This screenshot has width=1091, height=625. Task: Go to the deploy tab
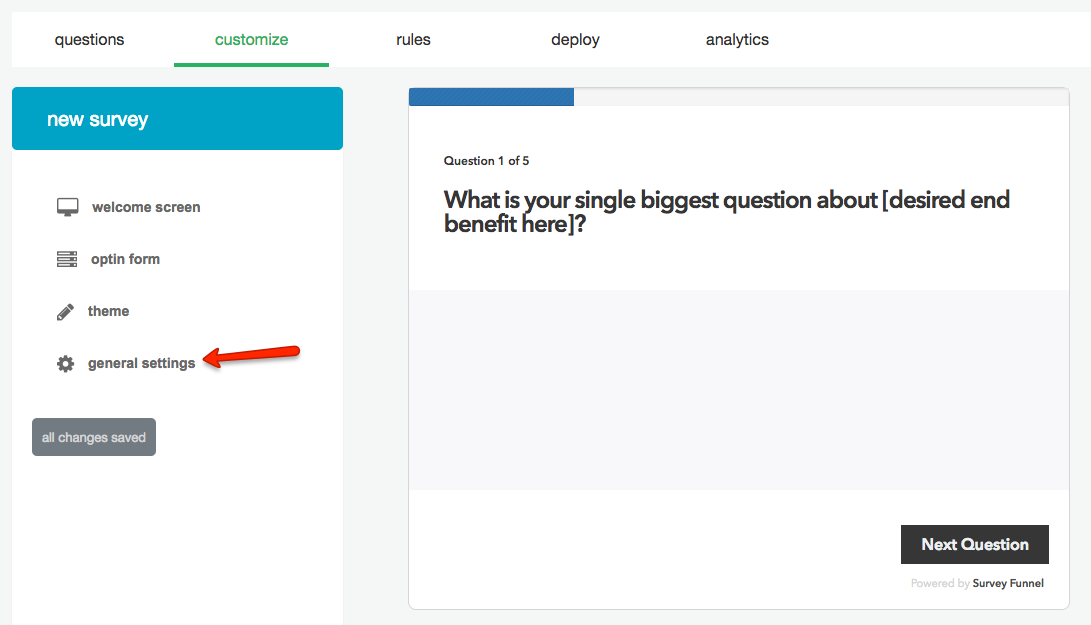(x=575, y=40)
